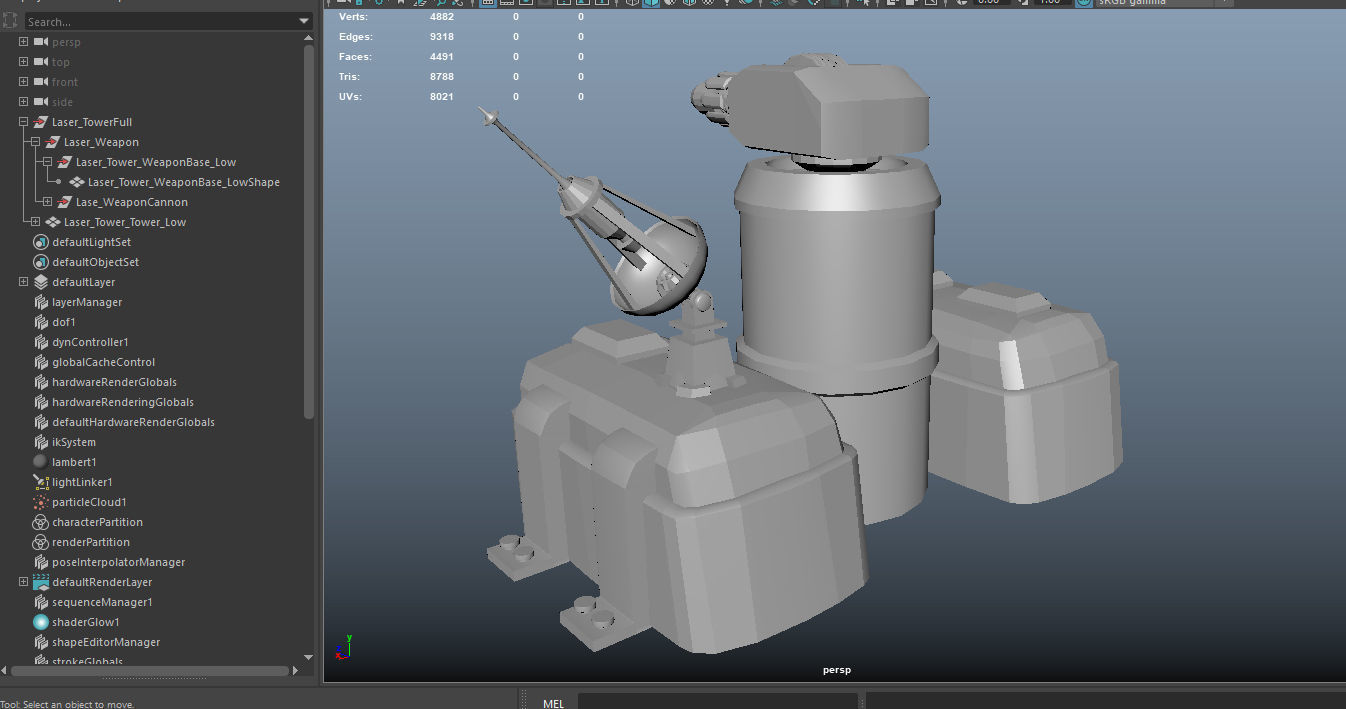The width and height of the screenshot is (1346, 709).
Task: Click the Tris count value 8788
Action: (441, 77)
